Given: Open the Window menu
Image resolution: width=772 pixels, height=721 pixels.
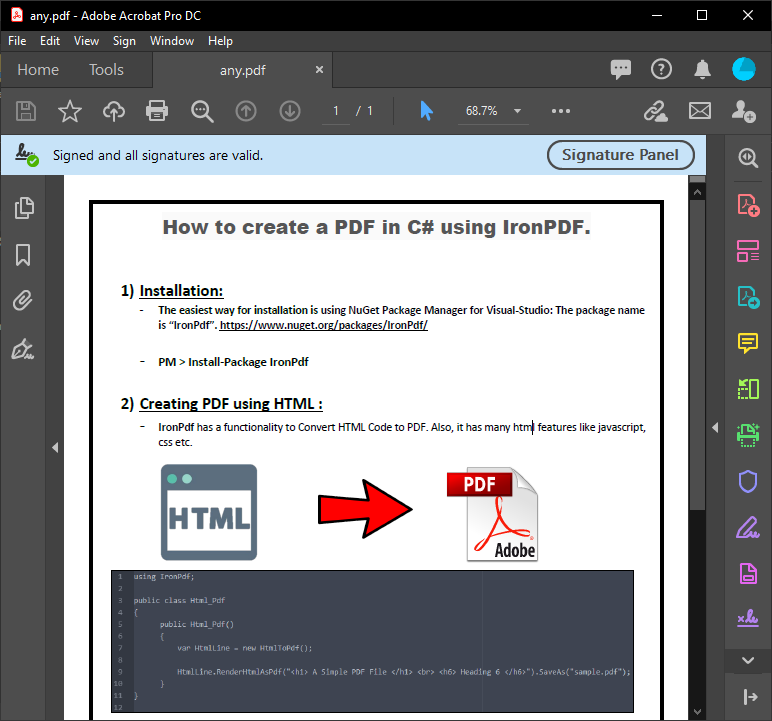Looking at the screenshot, I should coord(172,41).
